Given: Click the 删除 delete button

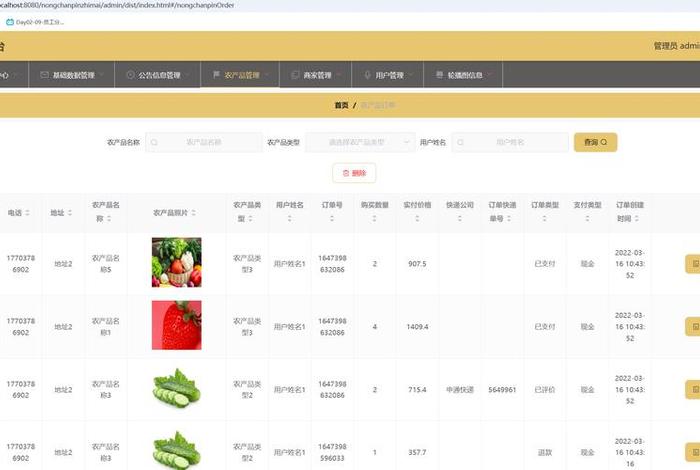Looking at the screenshot, I should point(354,173).
